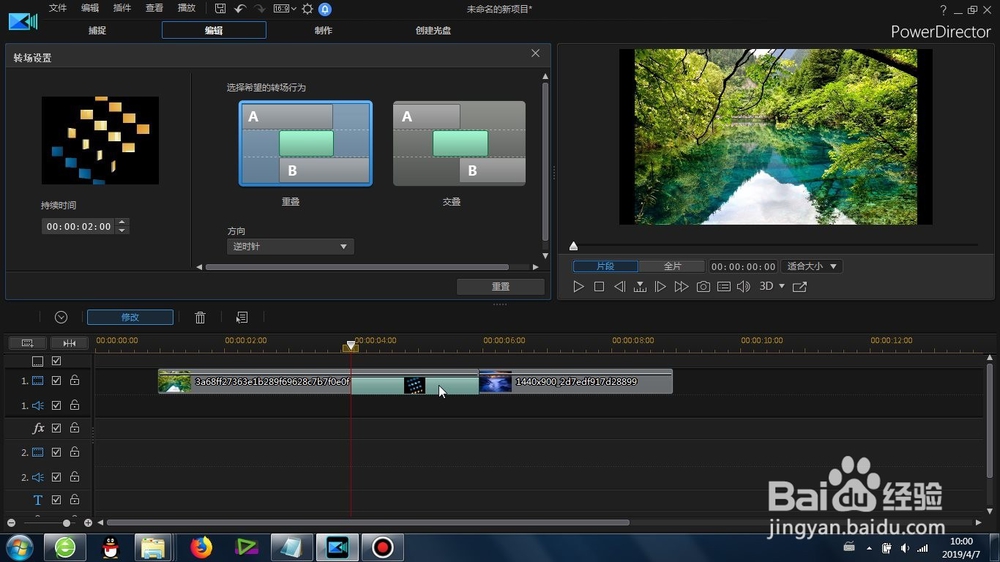Click the fast forward button
The image size is (1000, 562).
pyautogui.click(x=681, y=286)
